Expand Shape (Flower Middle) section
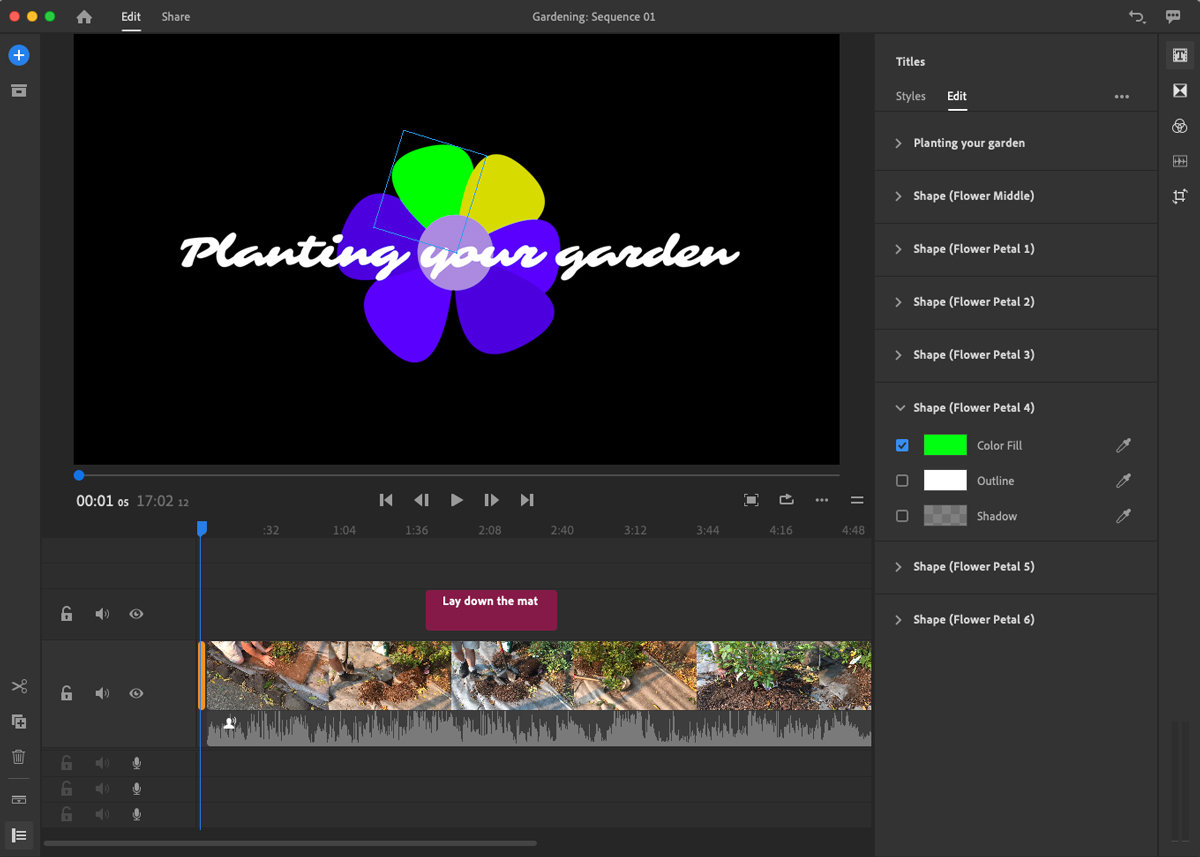The image size is (1200, 857). [899, 196]
